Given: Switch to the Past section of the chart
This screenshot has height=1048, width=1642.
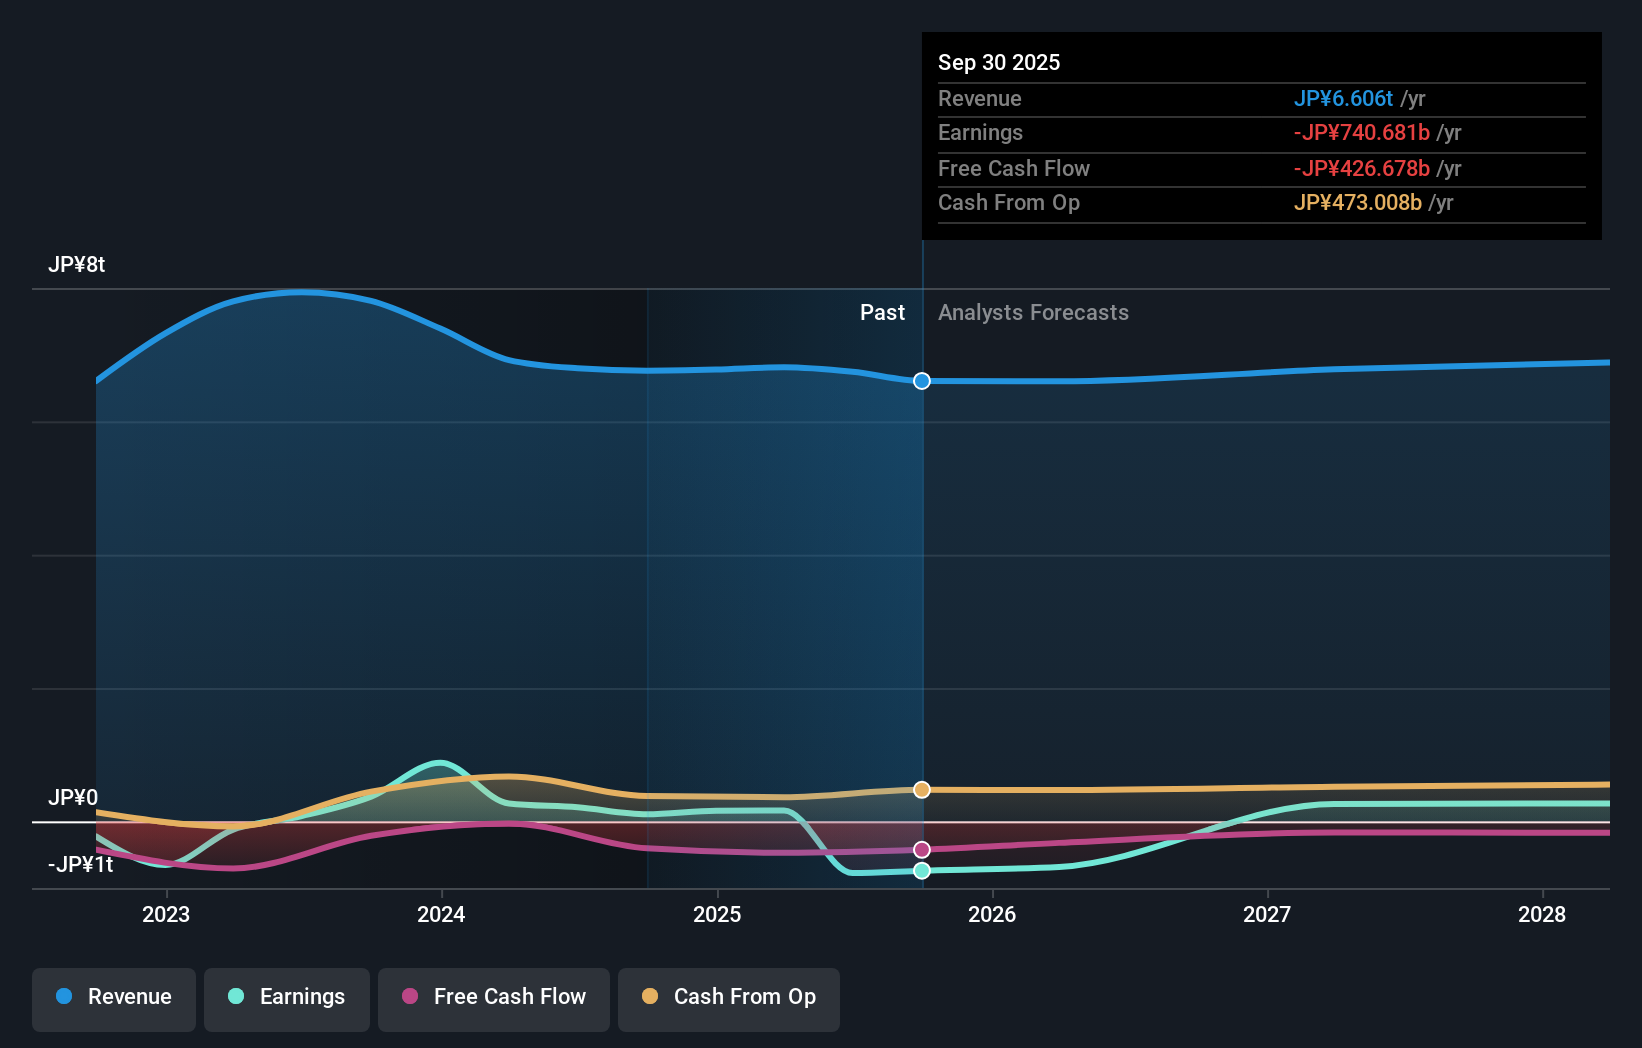Looking at the screenshot, I should pos(882,312).
